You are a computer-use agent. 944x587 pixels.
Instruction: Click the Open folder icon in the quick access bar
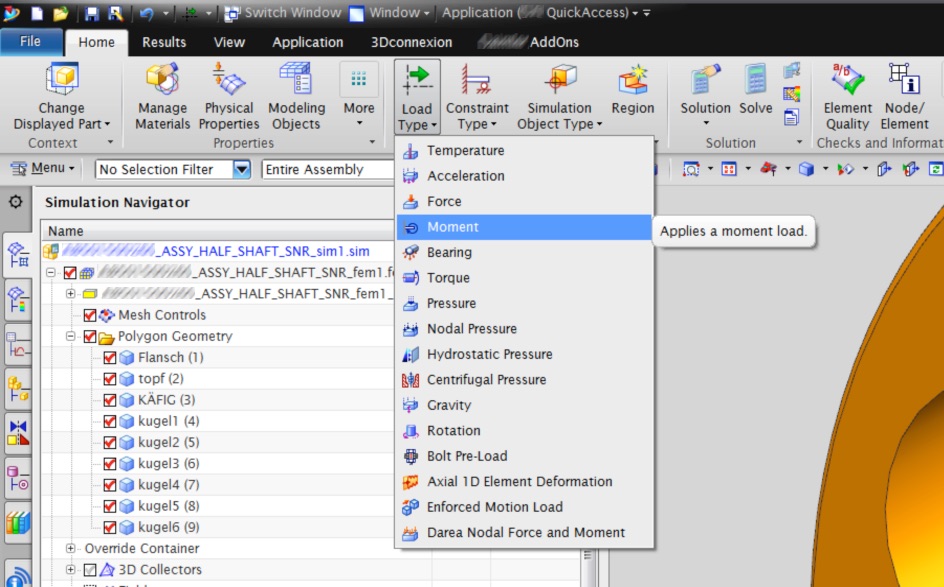(60, 13)
